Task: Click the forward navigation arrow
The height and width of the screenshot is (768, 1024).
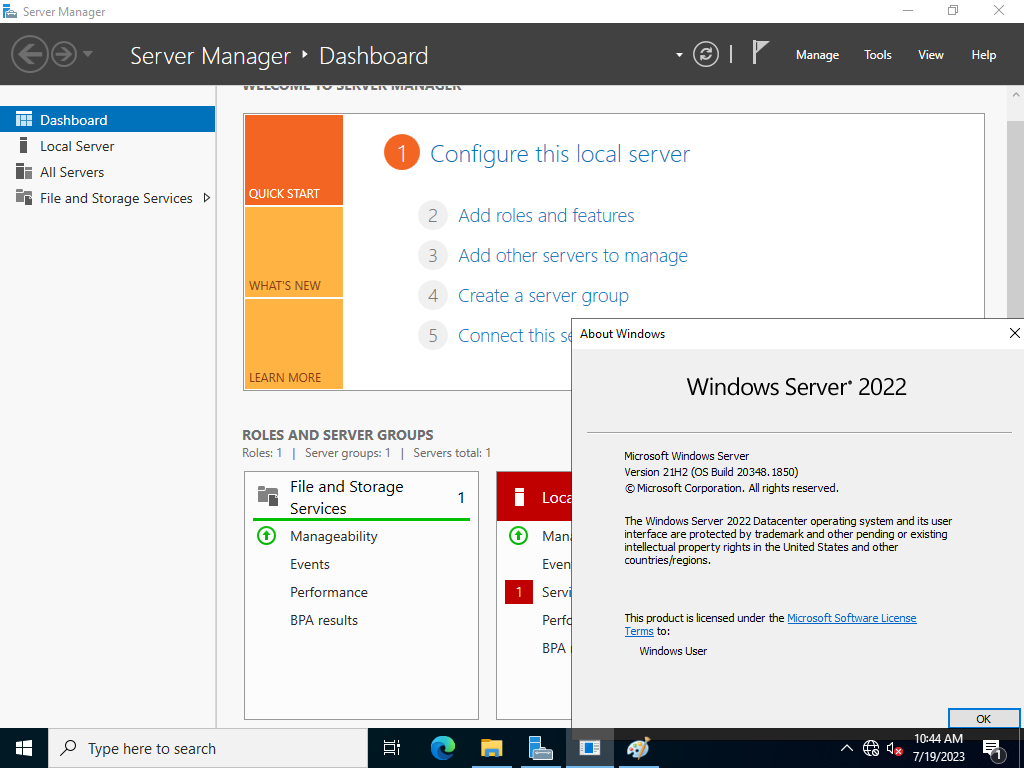Action: (64, 54)
